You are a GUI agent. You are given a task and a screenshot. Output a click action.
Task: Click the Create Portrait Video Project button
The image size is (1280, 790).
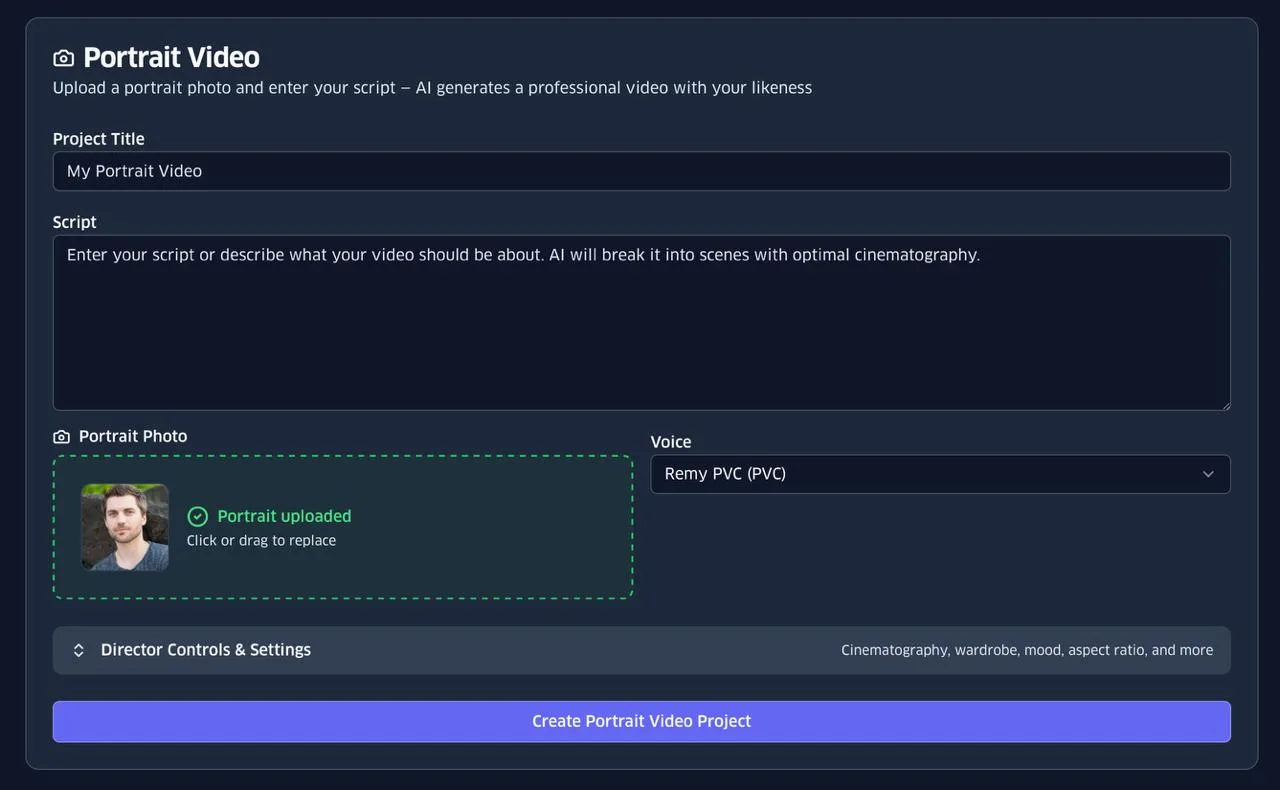click(x=641, y=721)
